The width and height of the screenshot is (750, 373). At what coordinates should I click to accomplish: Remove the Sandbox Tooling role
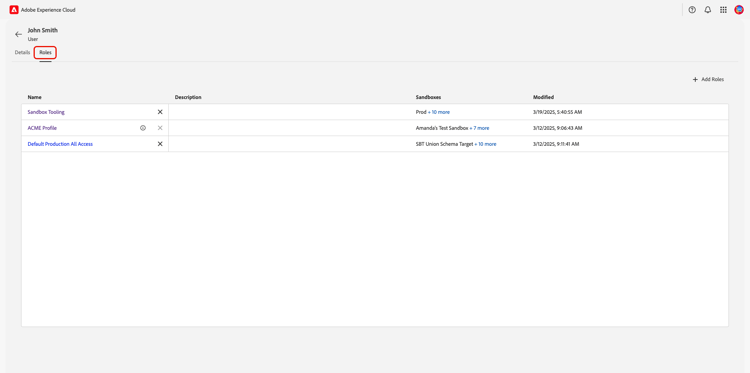160,112
